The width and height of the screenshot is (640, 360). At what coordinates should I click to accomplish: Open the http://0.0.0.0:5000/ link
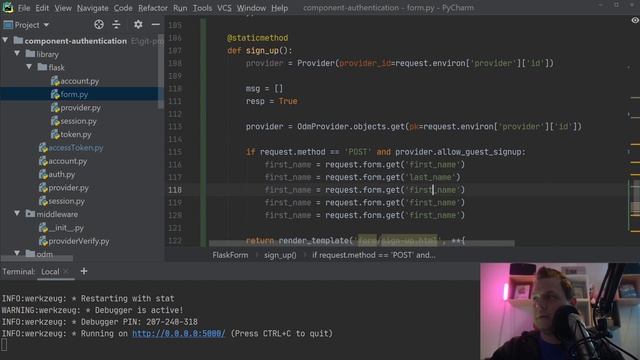pyautogui.click(x=178, y=333)
